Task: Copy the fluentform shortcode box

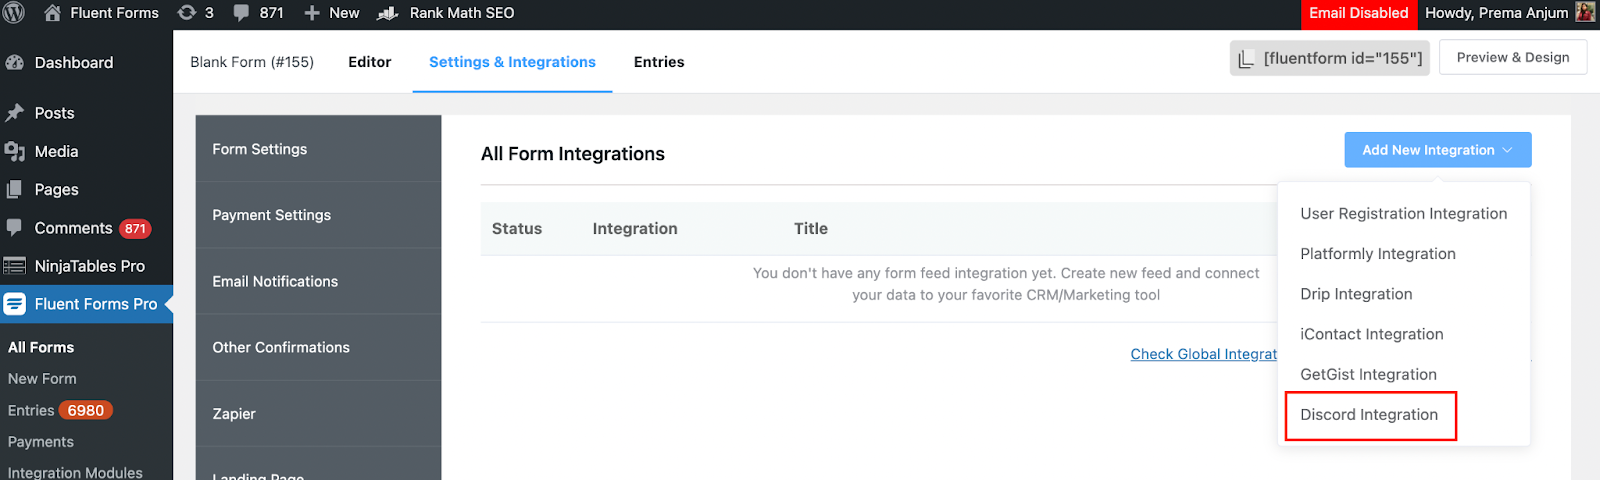Action: coord(1329,58)
